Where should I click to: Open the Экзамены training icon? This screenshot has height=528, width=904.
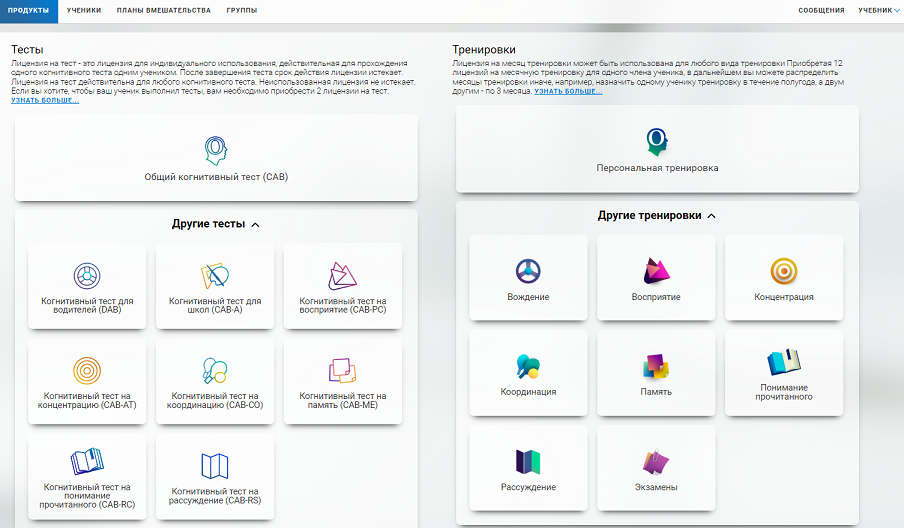point(656,461)
